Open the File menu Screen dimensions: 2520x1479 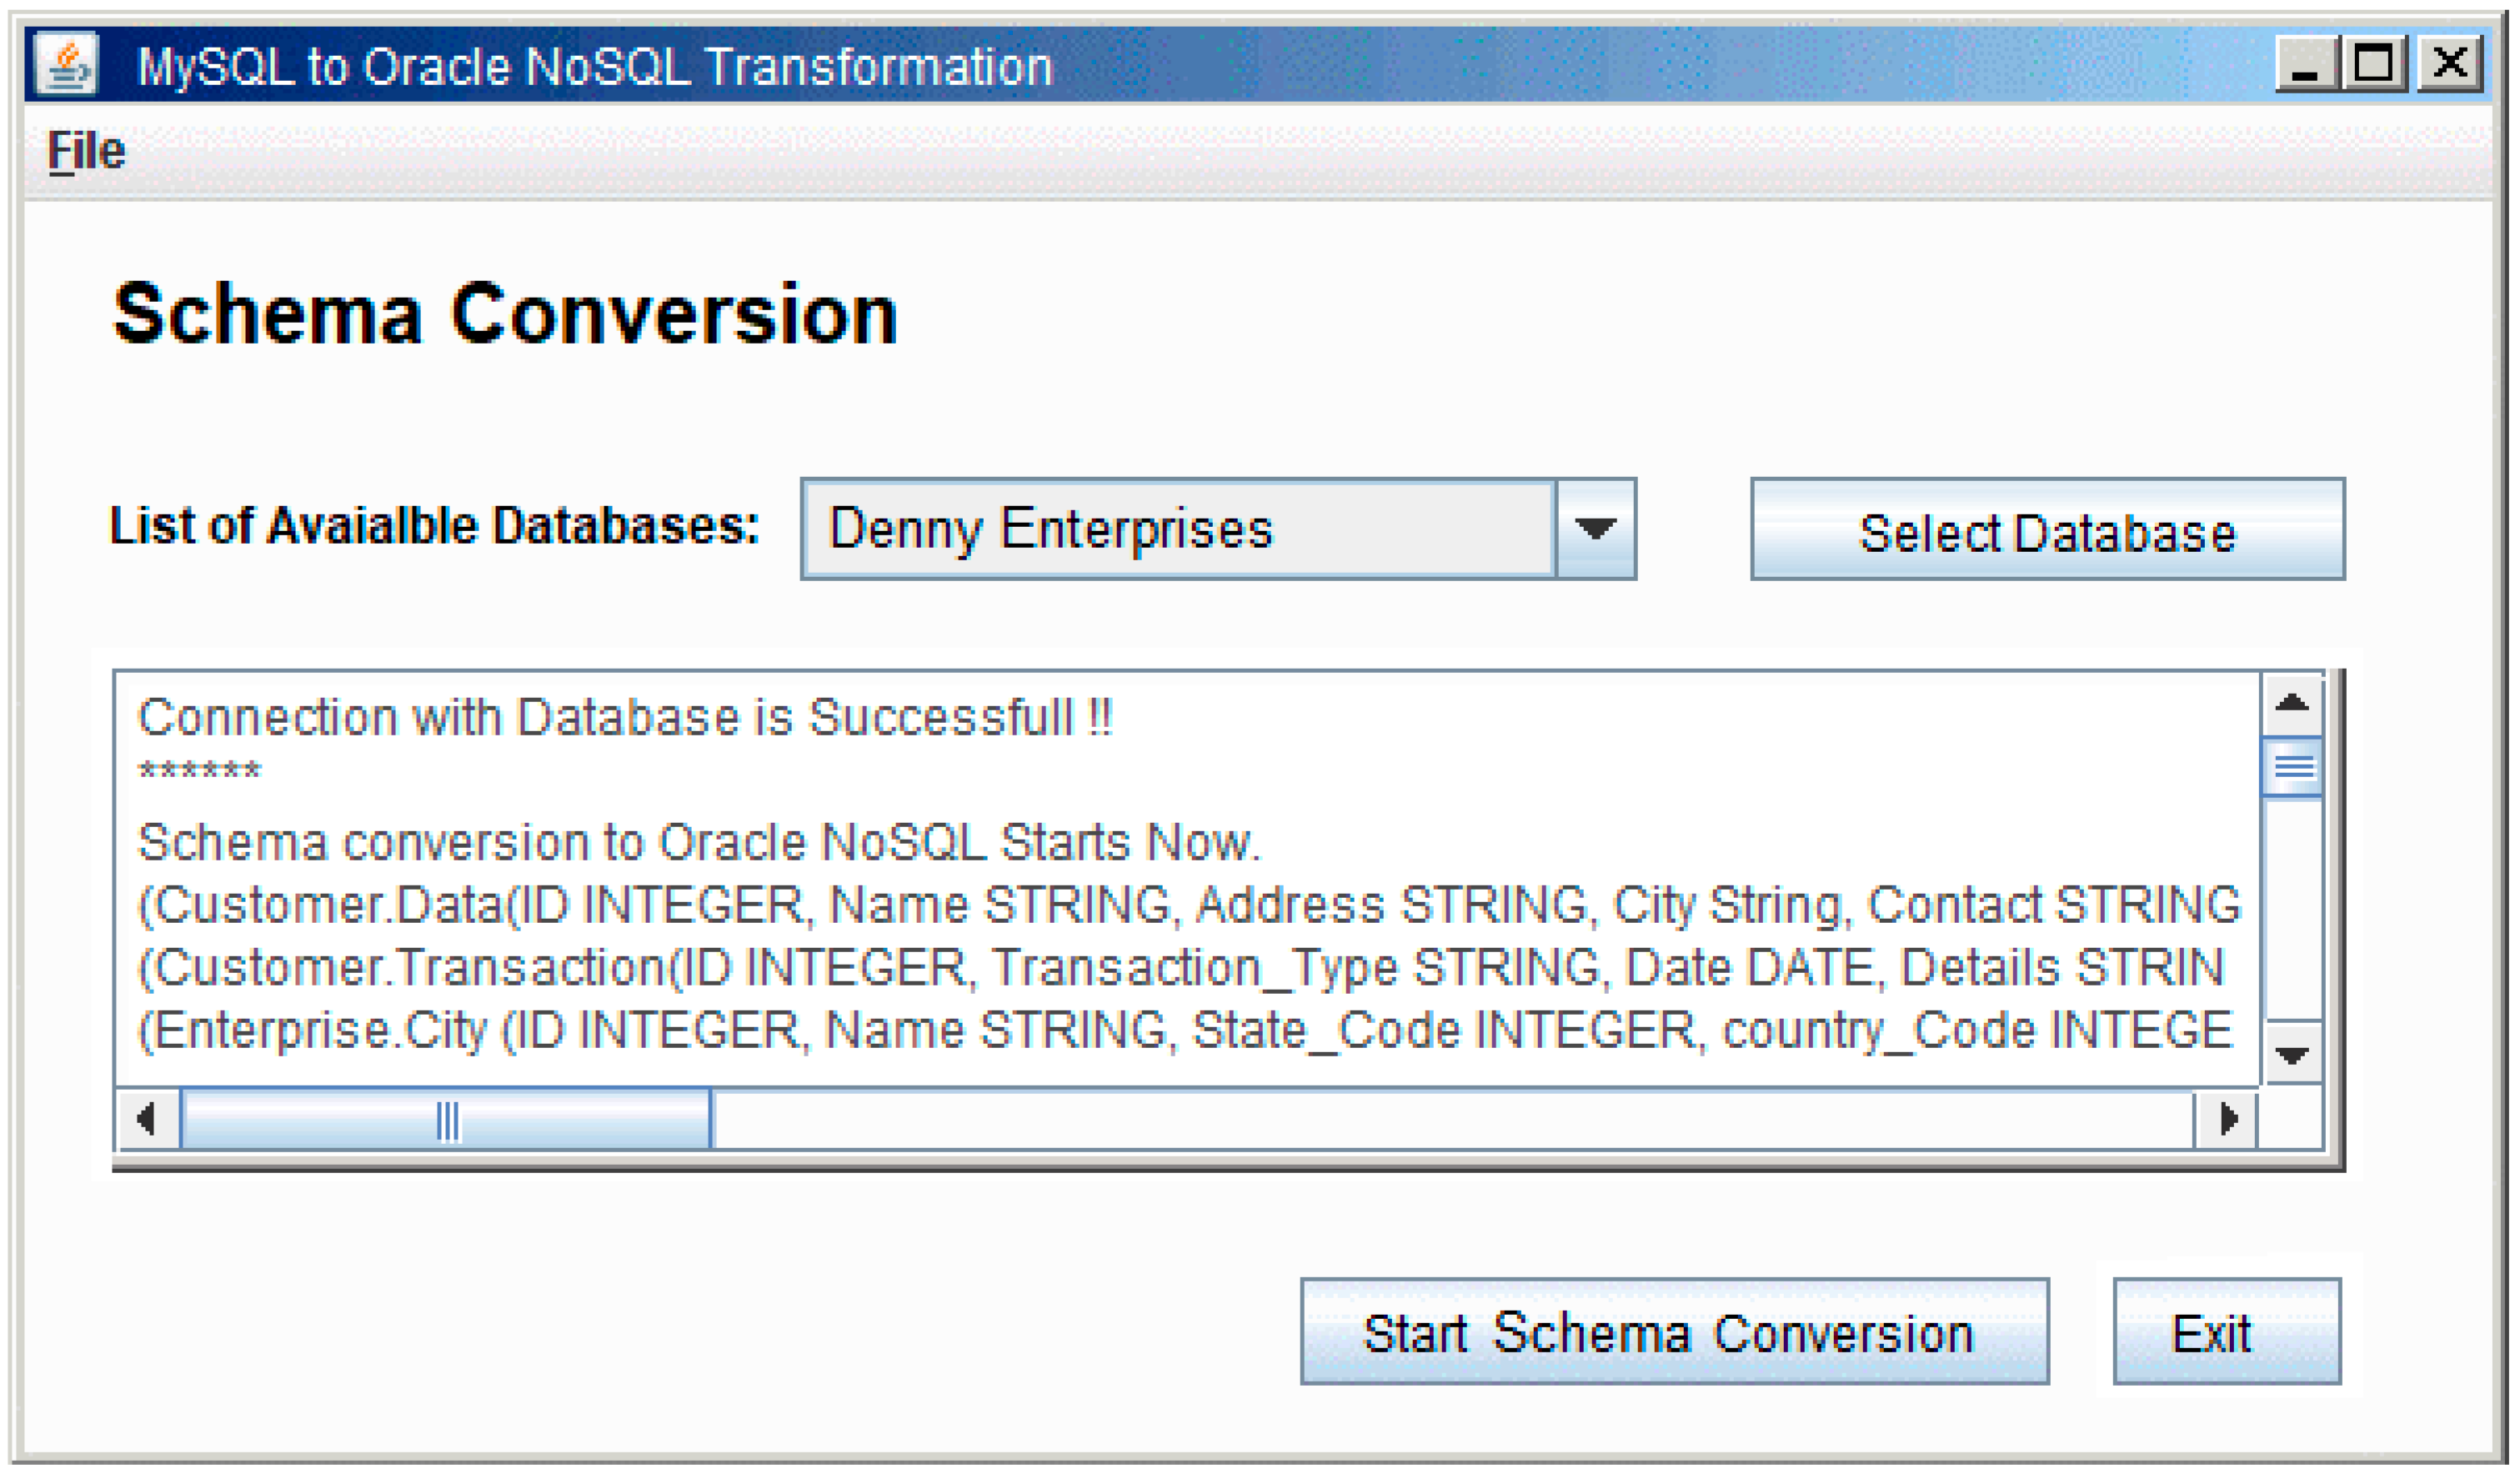(x=86, y=152)
